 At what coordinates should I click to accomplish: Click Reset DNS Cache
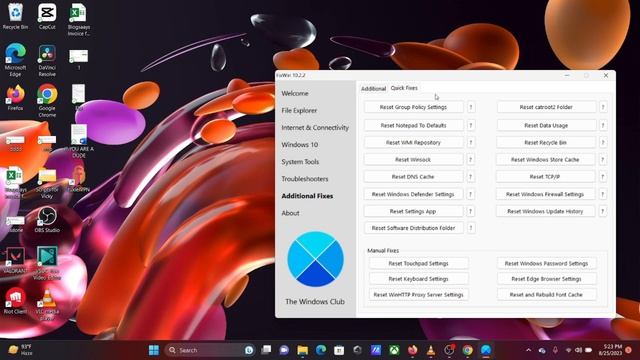tap(413, 177)
